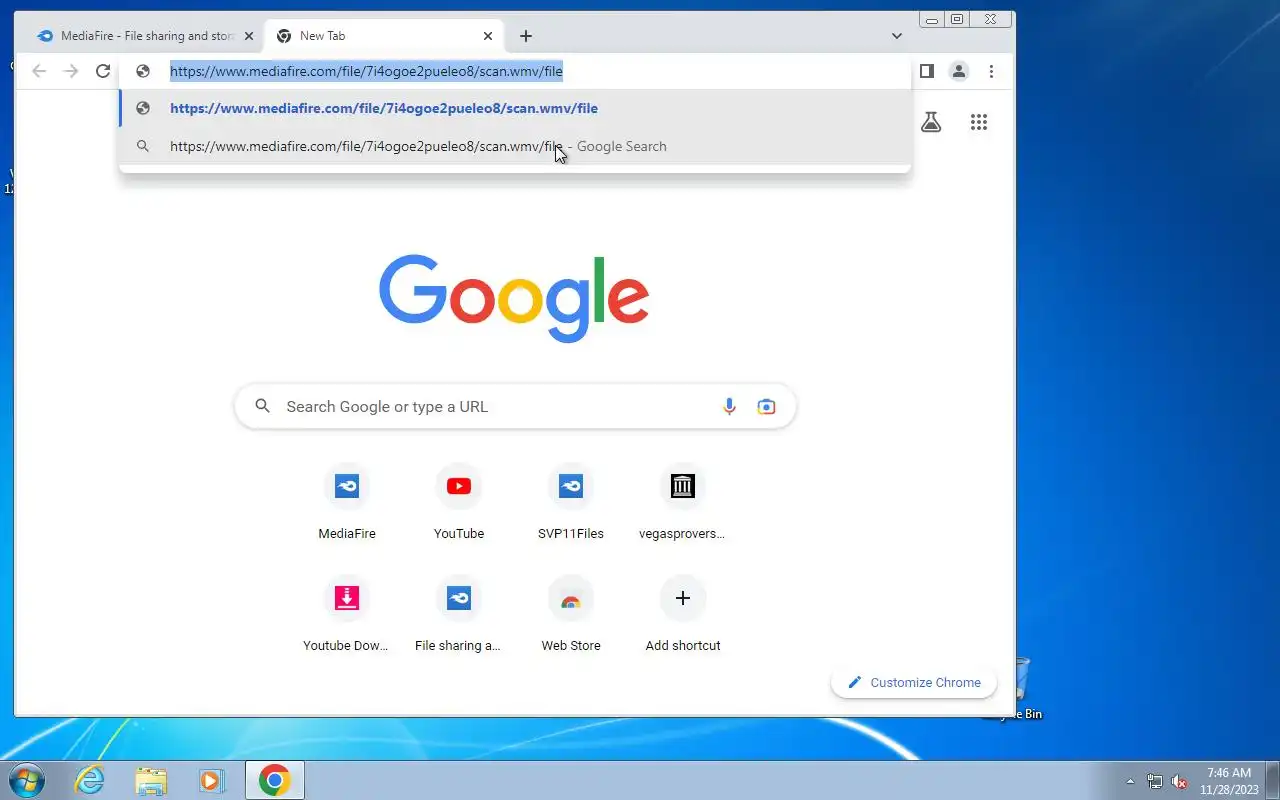This screenshot has width=1280, height=800.
Task: Open the vegasprovers shortcut
Action: [683, 504]
